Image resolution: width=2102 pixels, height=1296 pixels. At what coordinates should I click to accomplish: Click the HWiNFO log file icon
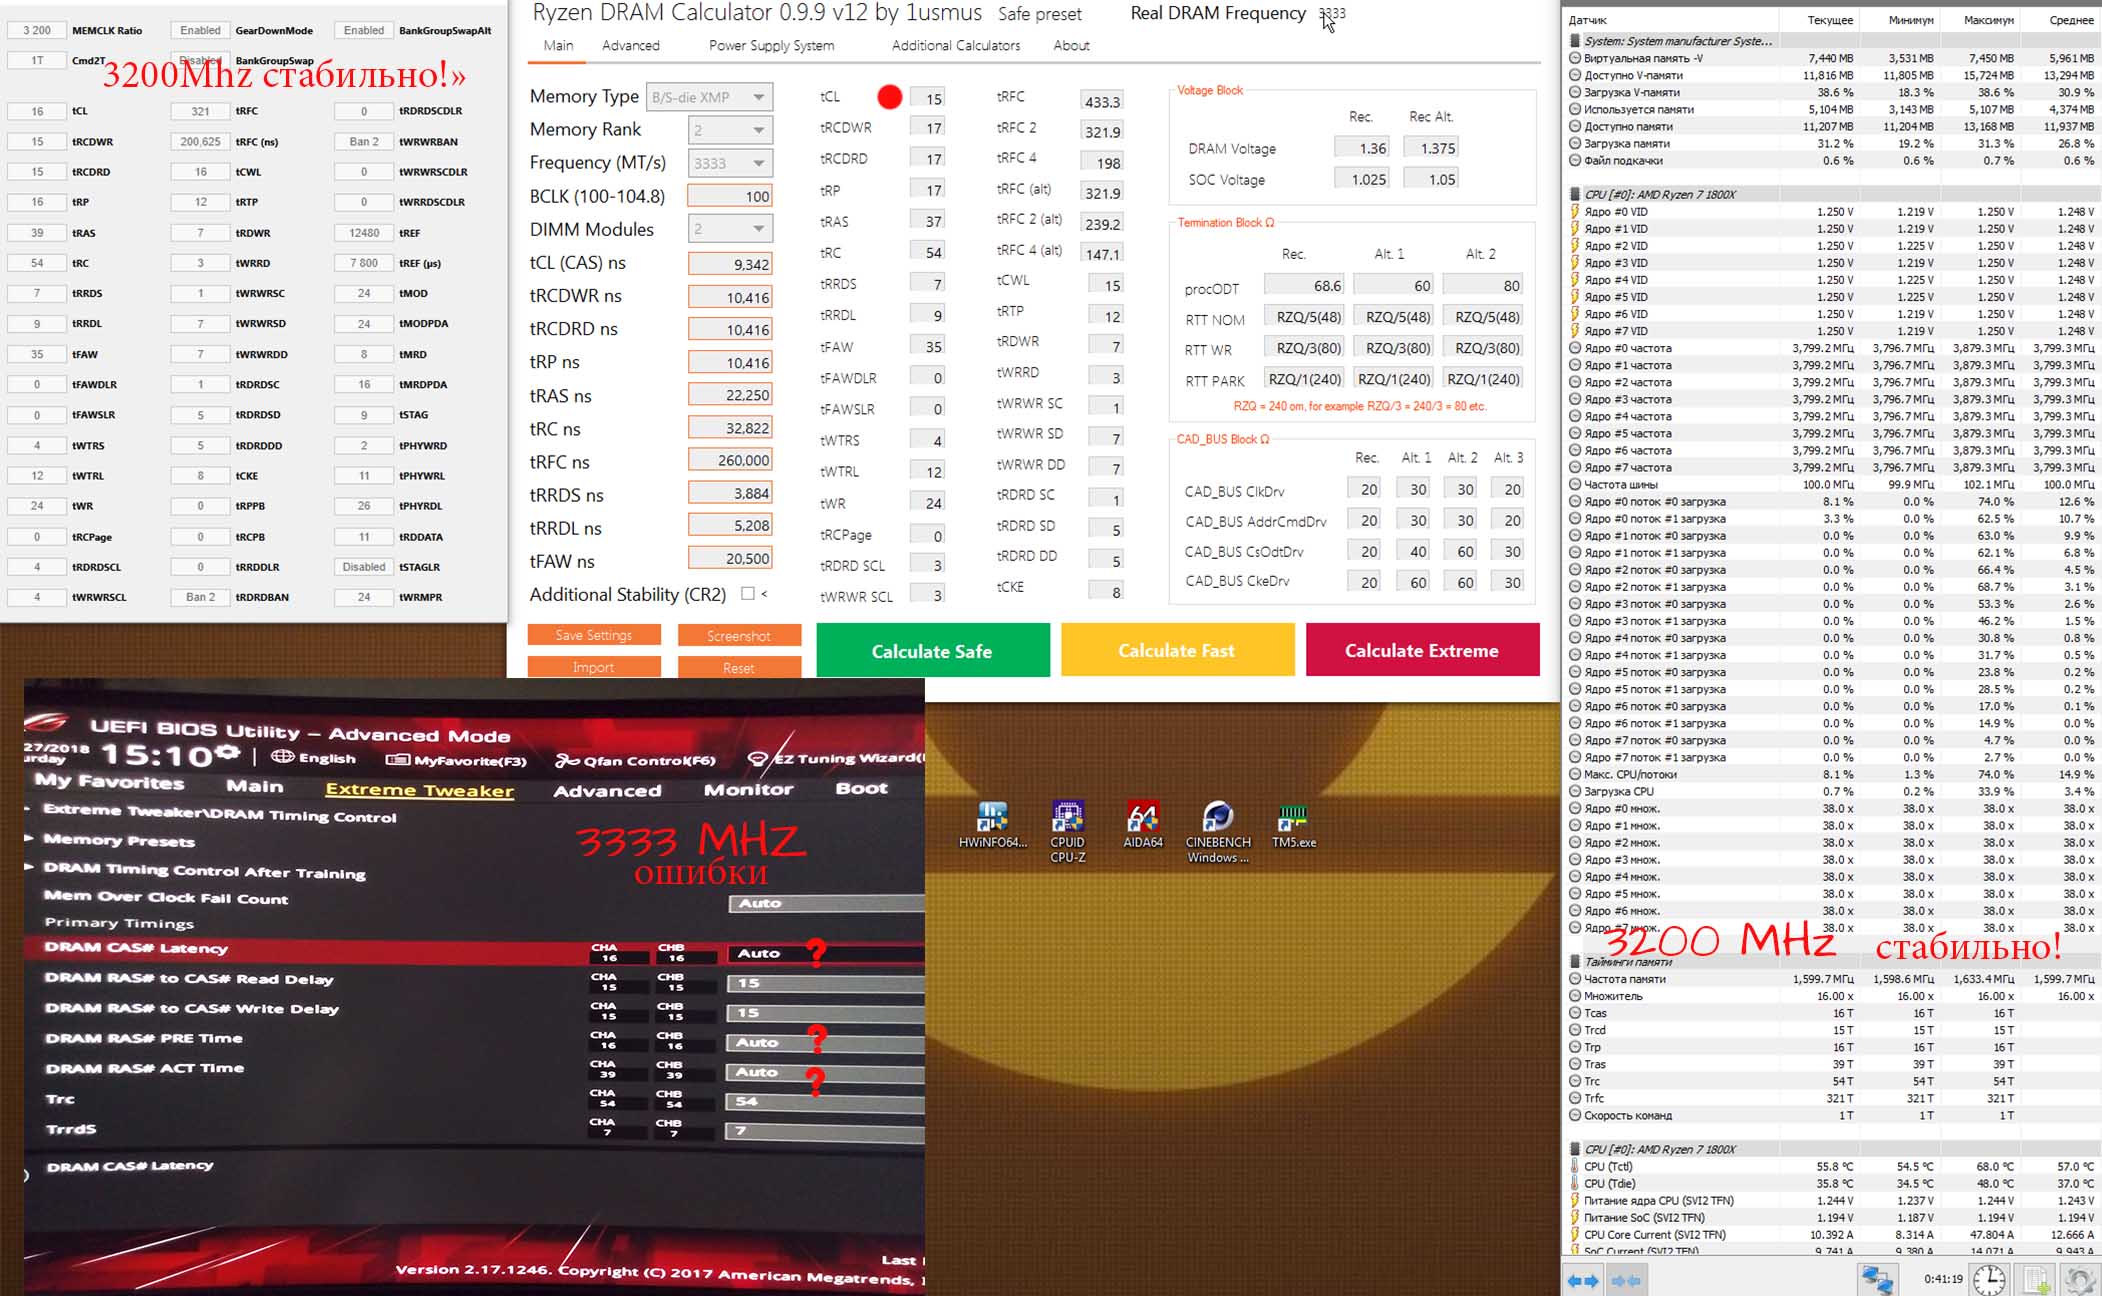click(2034, 1280)
